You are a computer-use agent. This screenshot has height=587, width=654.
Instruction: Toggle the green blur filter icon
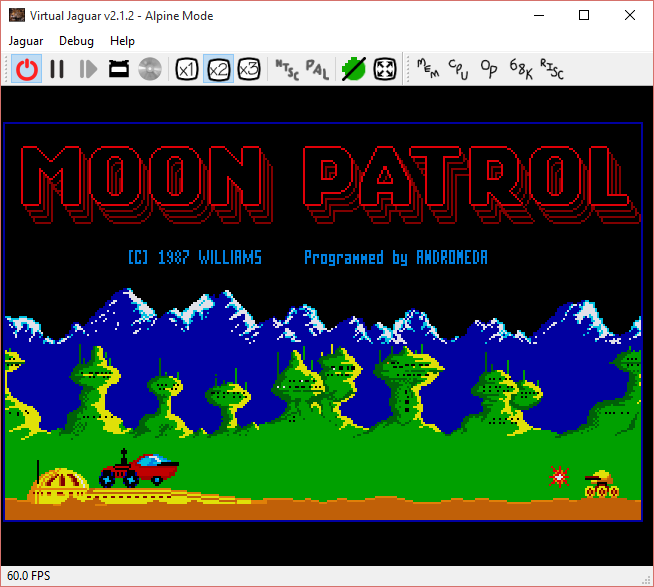353,69
